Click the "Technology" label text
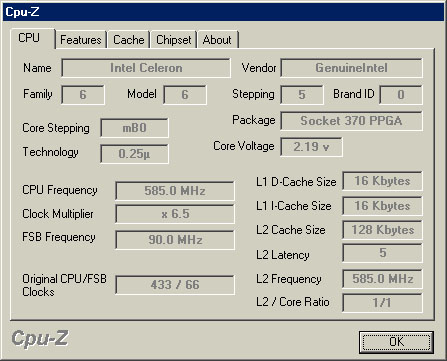This screenshot has width=447, height=361. 50,152
